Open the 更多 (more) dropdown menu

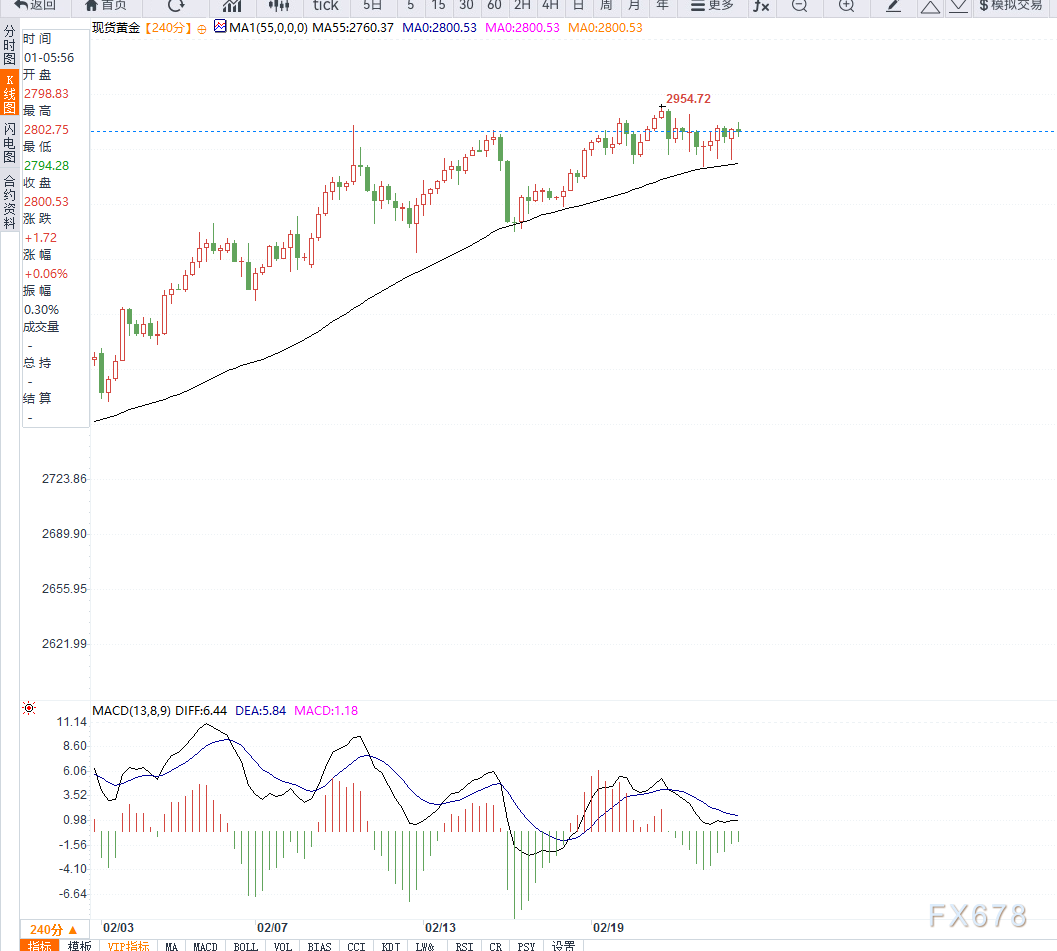pos(711,6)
